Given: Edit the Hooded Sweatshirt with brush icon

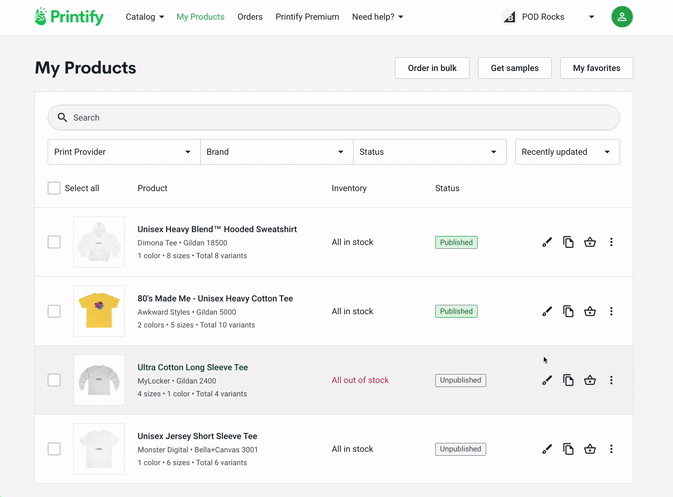Looking at the screenshot, I should (547, 242).
